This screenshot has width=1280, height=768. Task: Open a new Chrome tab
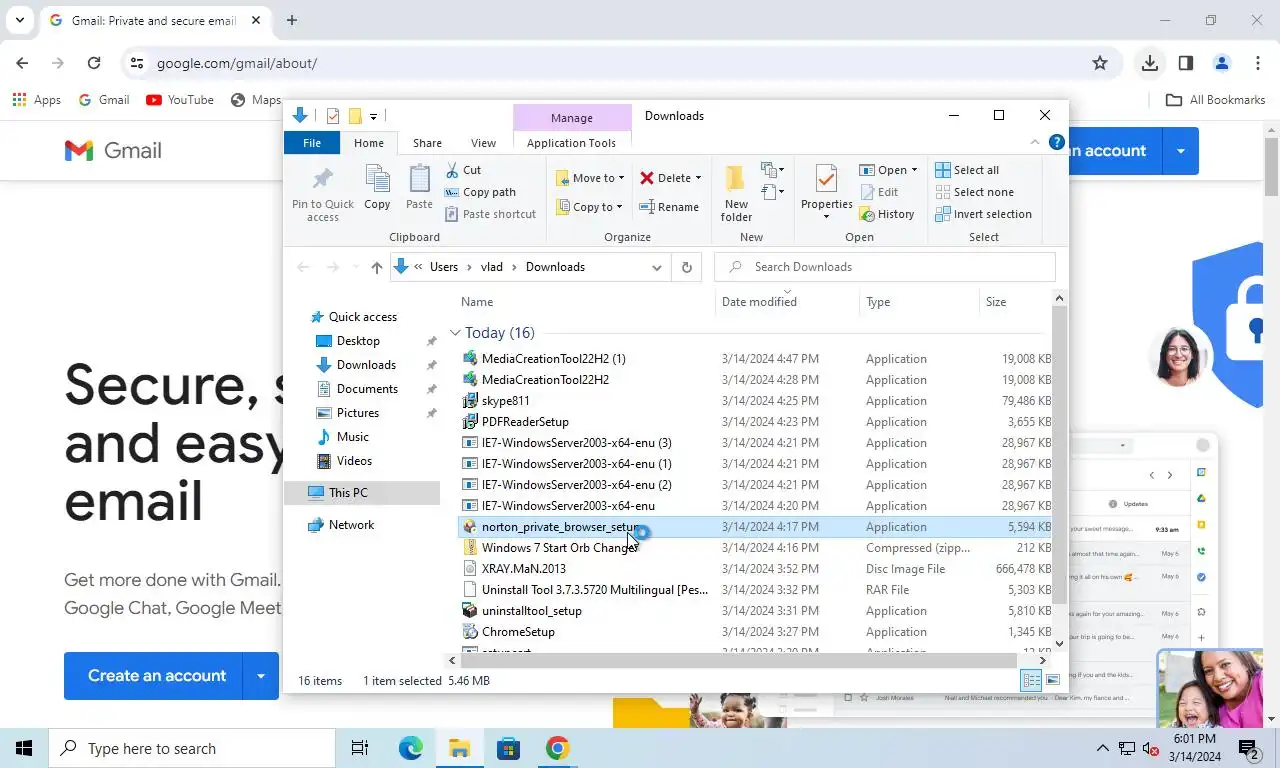point(292,20)
